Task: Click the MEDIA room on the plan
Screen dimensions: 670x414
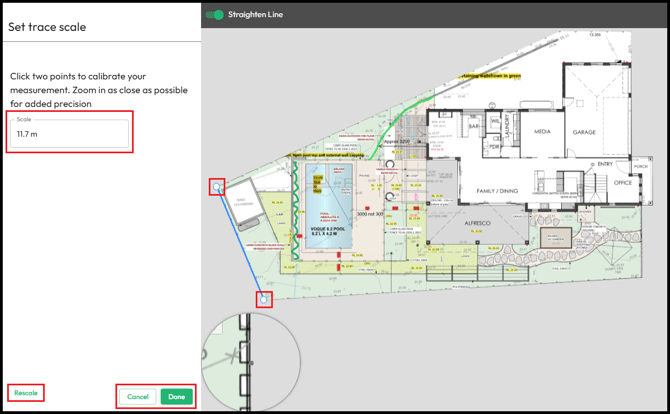Action: coord(542,132)
